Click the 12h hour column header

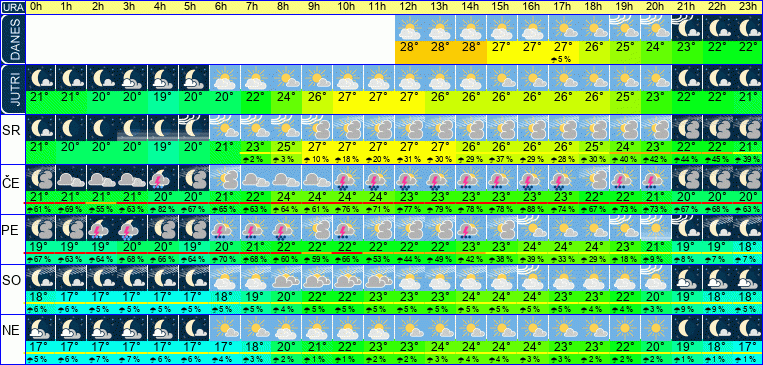point(410,7)
